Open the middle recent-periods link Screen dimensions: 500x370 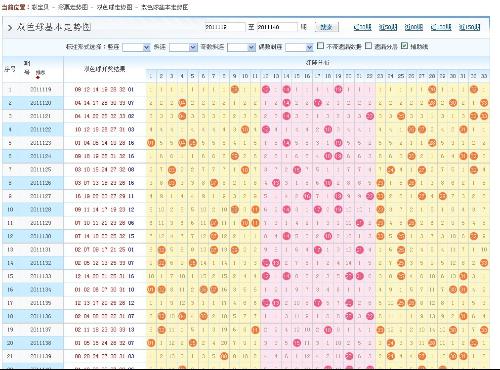pyautogui.click(x=414, y=27)
